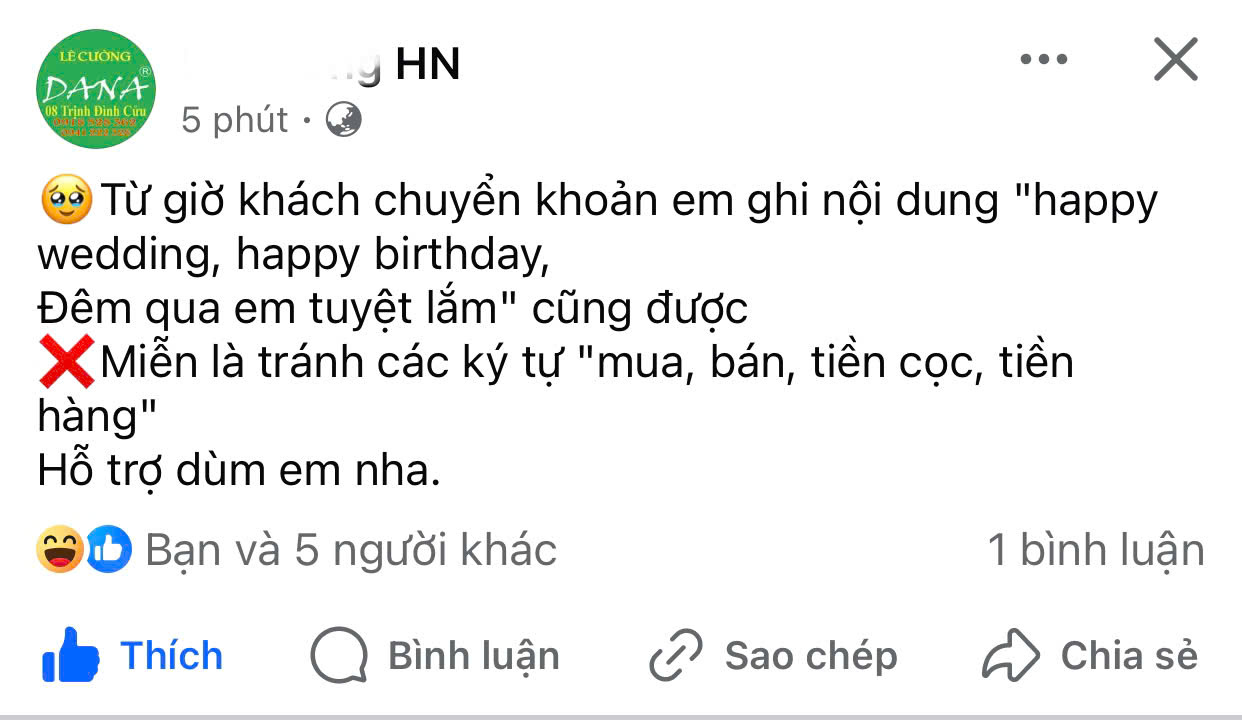Open the "1 bình luận" comments link
Image resolution: width=1242 pixels, height=720 pixels.
tap(1096, 550)
